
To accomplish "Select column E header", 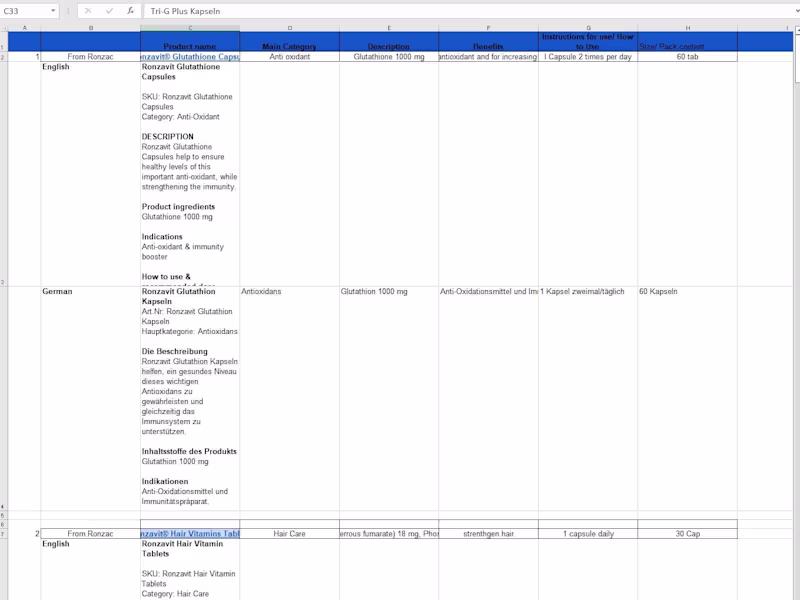I will 389,28.
